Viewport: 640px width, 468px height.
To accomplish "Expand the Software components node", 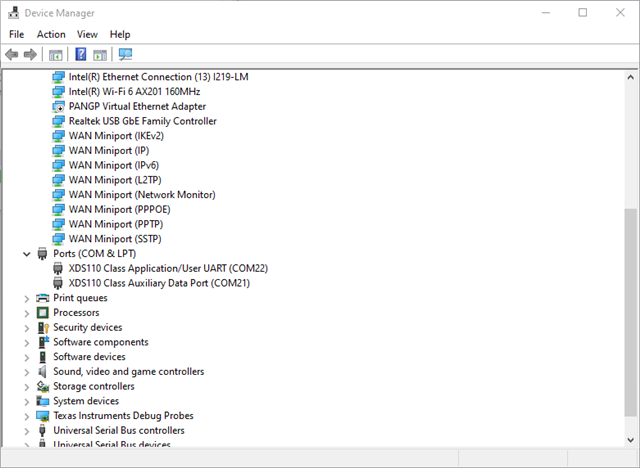I will [27, 343].
